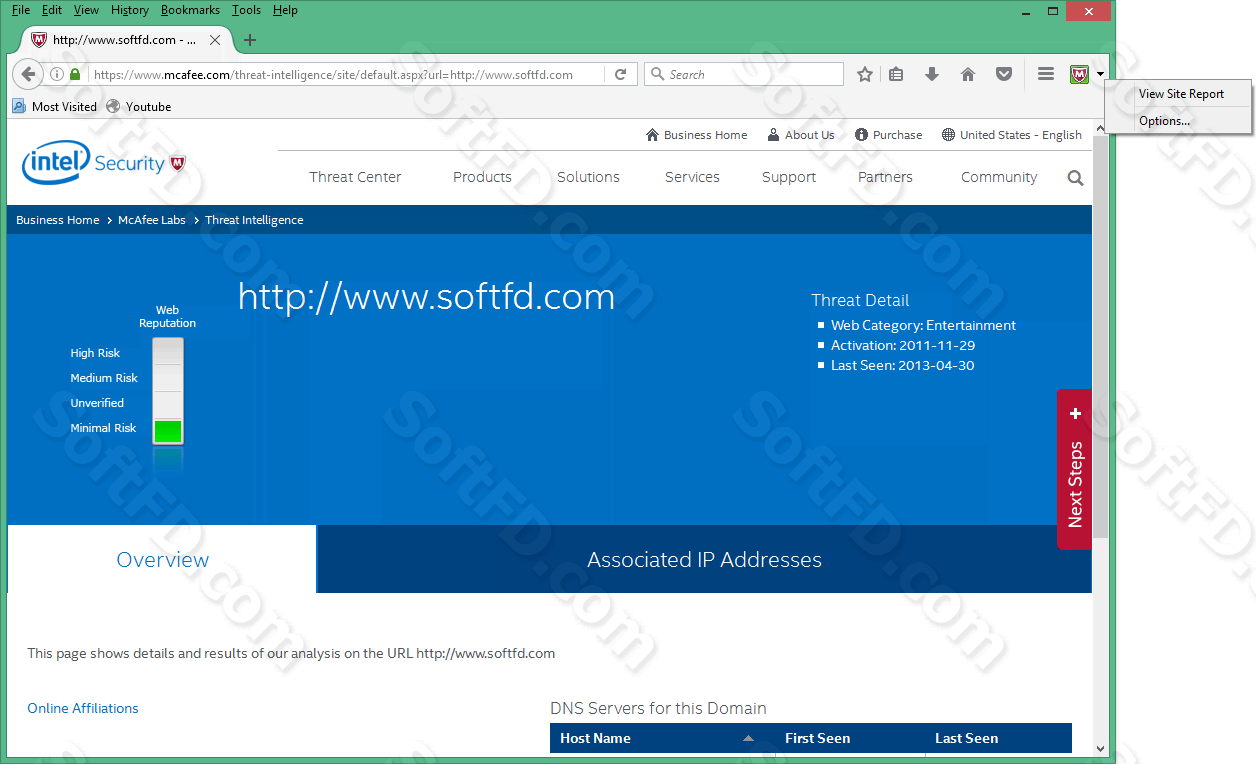Click McAfee Labs breadcrumb

click(x=152, y=220)
